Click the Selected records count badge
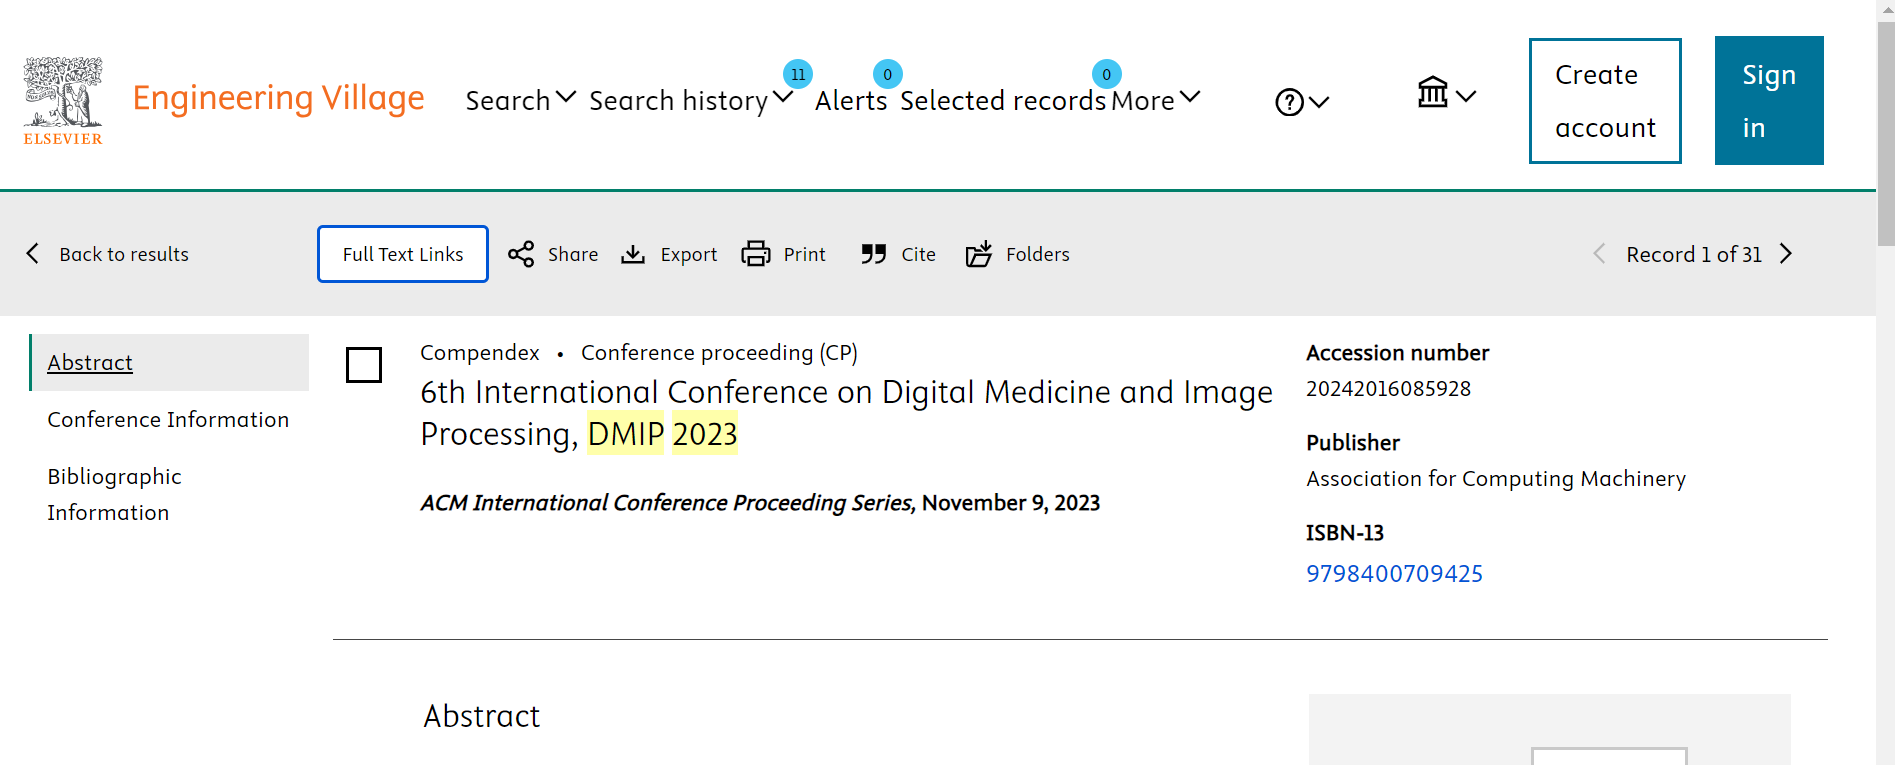 pyautogui.click(x=1106, y=74)
